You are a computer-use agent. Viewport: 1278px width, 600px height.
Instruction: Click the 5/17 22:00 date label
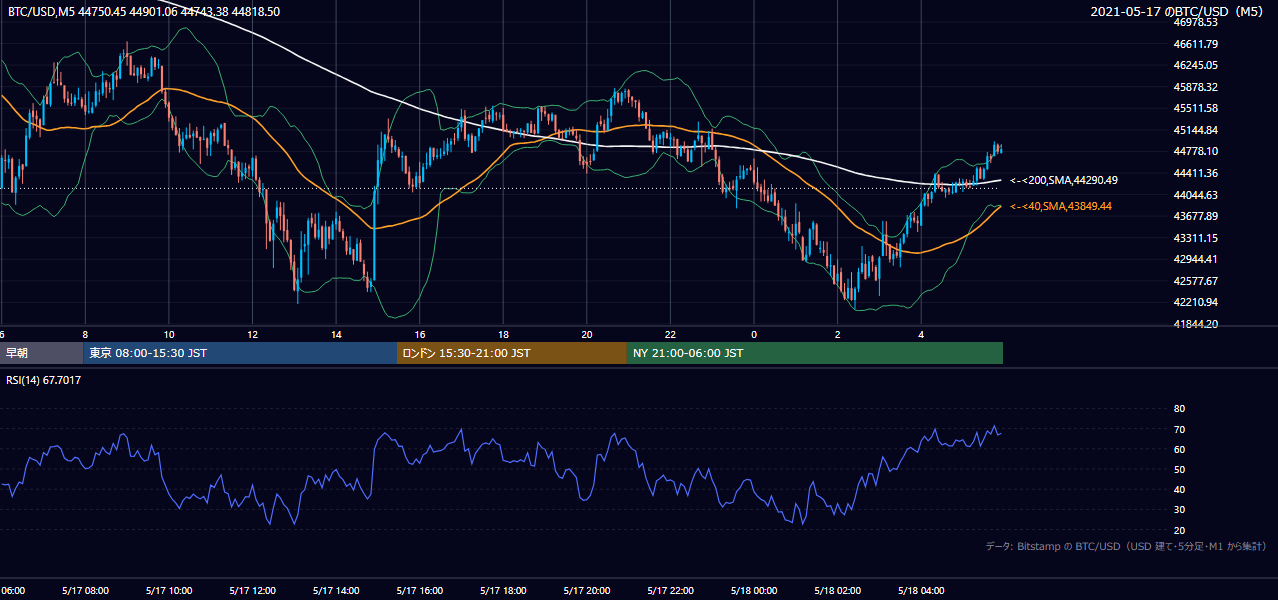(x=670, y=590)
